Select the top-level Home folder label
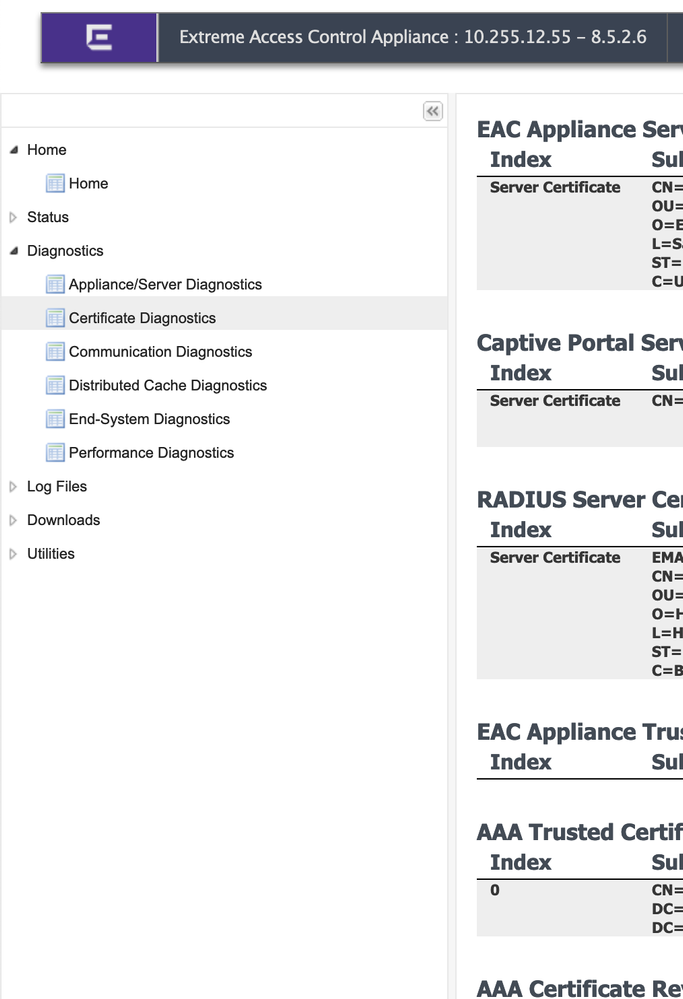 click(47, 150)
